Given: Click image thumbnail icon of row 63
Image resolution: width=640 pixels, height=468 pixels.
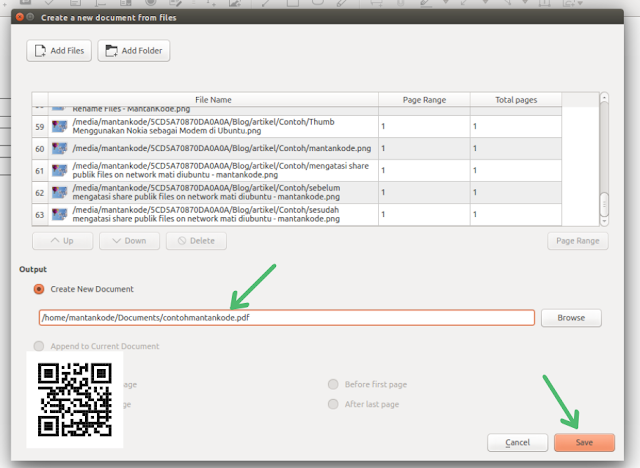Looking at the screenshot, I should [x=59, y=215].
